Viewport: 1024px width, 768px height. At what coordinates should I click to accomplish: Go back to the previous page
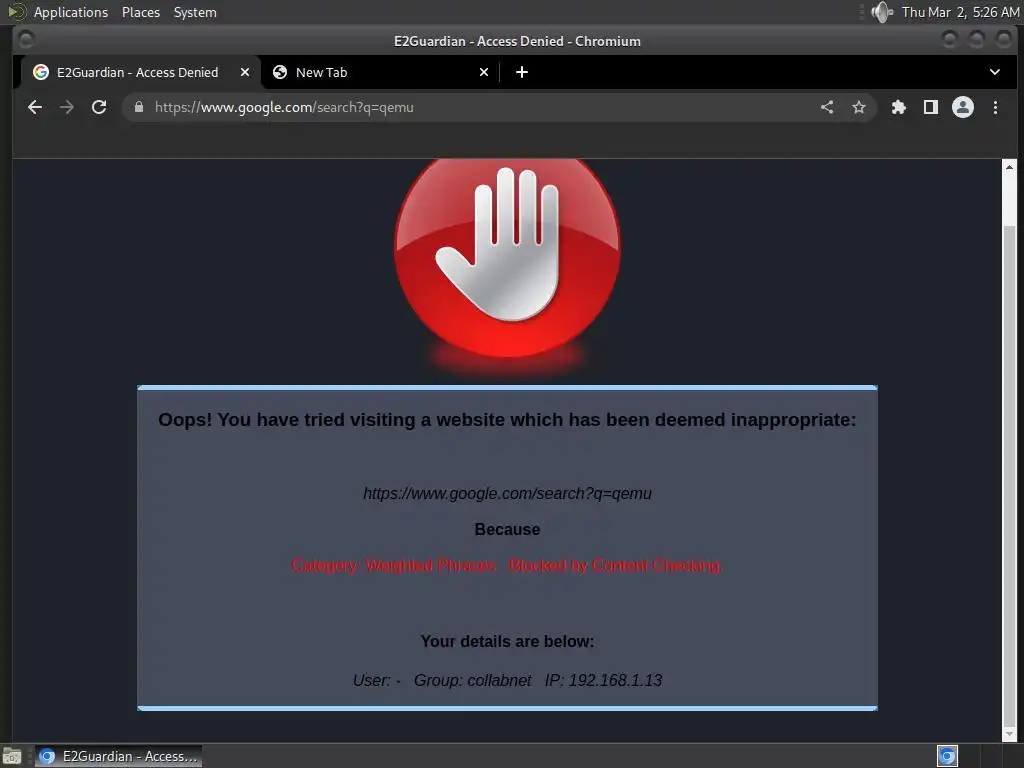coord(35,107)
